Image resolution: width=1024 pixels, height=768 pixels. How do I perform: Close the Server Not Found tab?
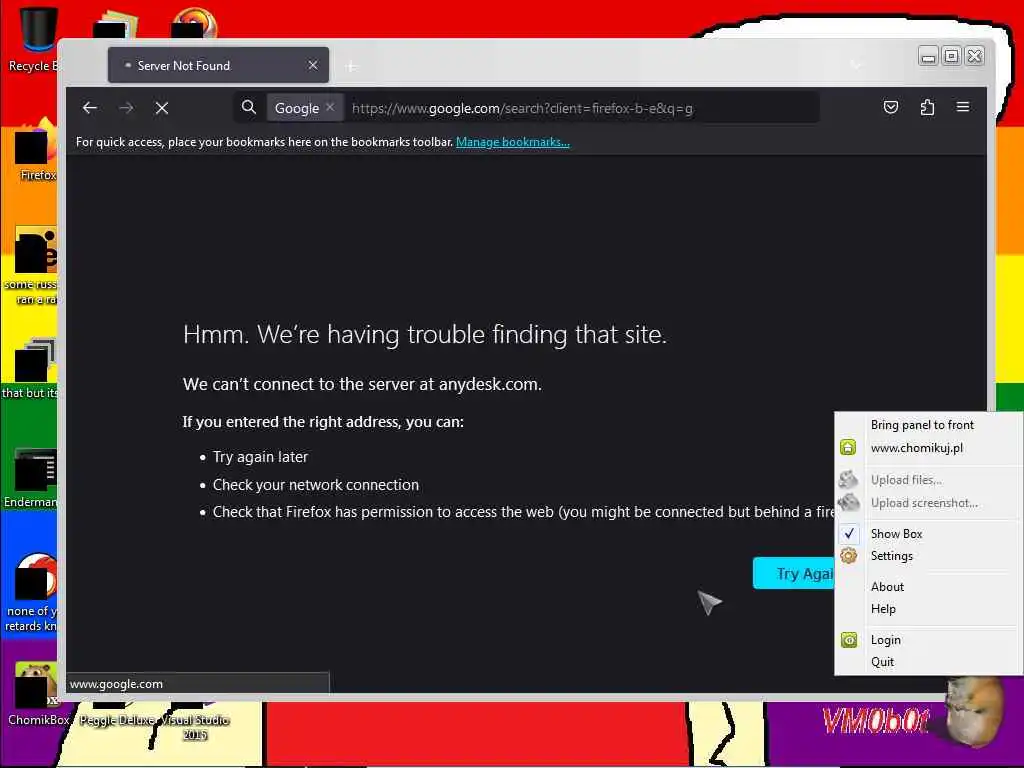click(x=313, y=65)
